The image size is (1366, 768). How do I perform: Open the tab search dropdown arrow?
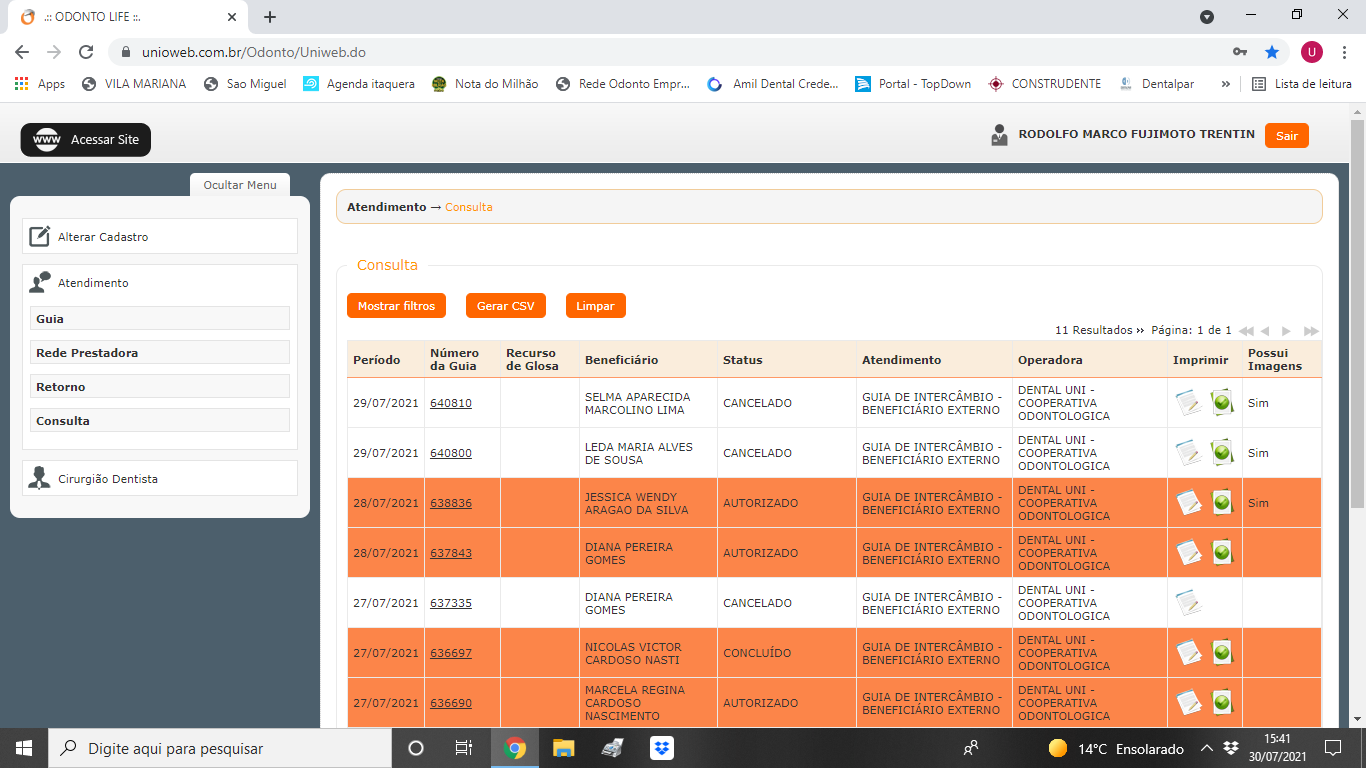pos(1207,17)
